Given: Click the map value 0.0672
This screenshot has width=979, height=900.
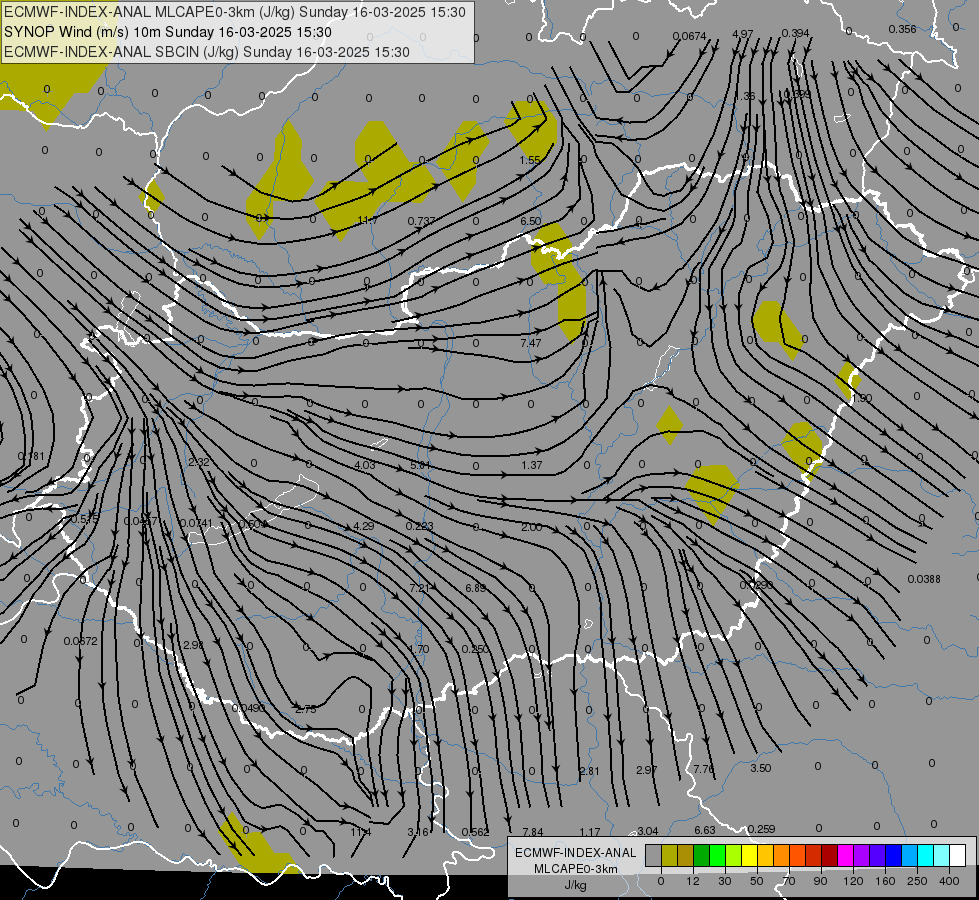Looking at the screenshot, I should 81,641.
